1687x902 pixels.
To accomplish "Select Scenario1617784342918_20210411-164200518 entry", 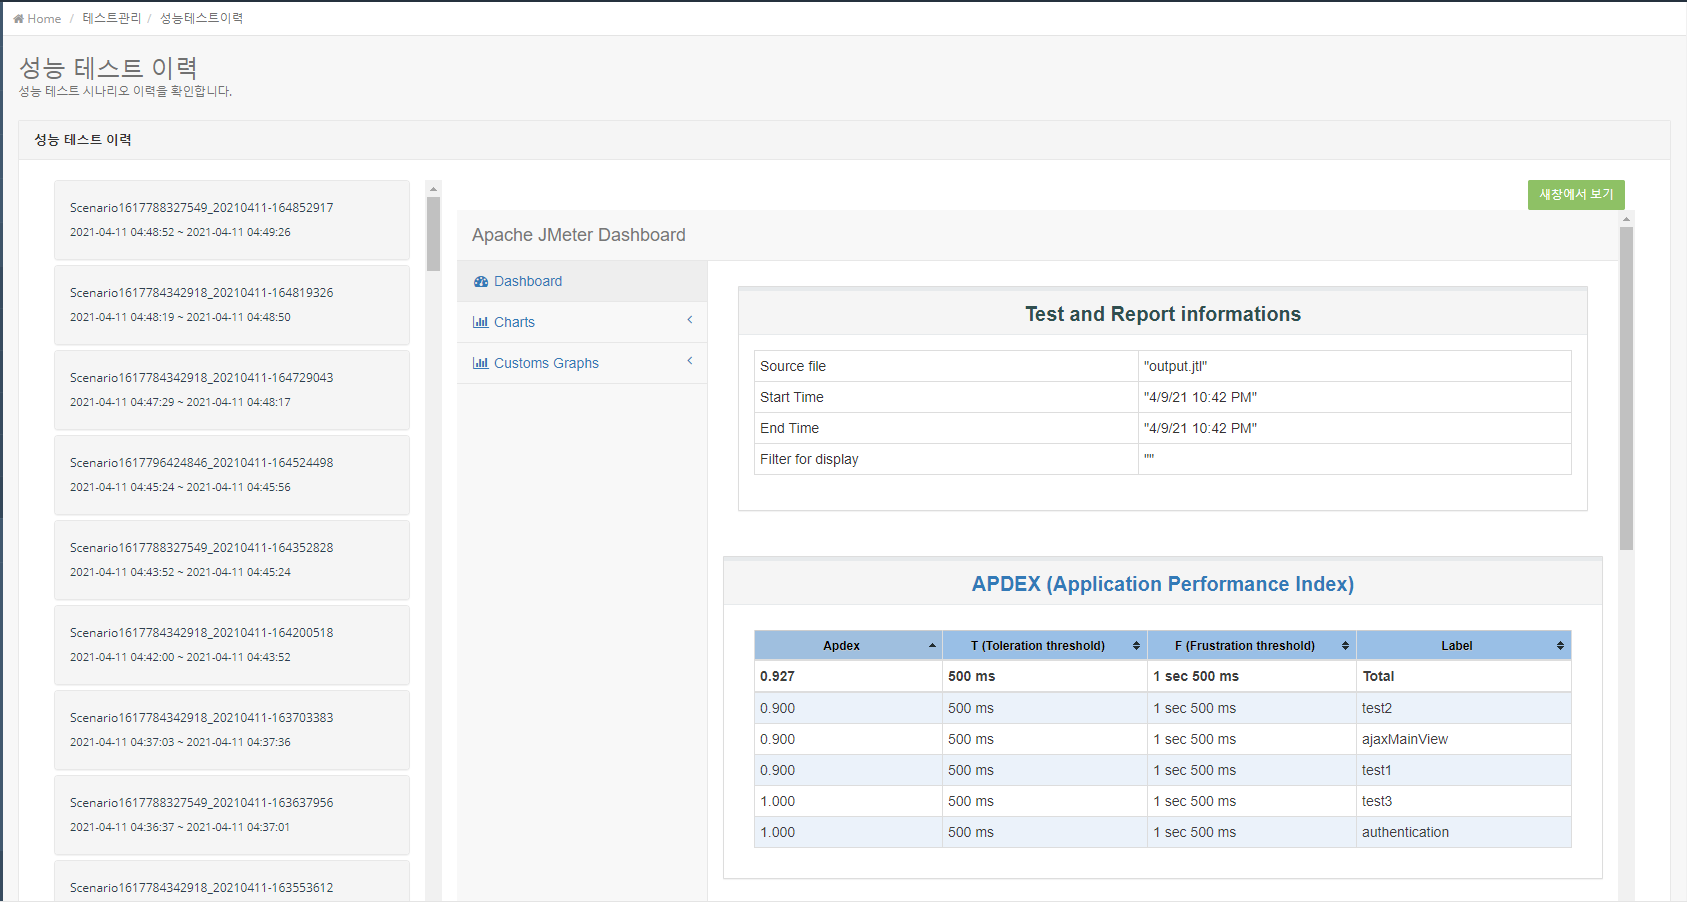I will [232, 645].
